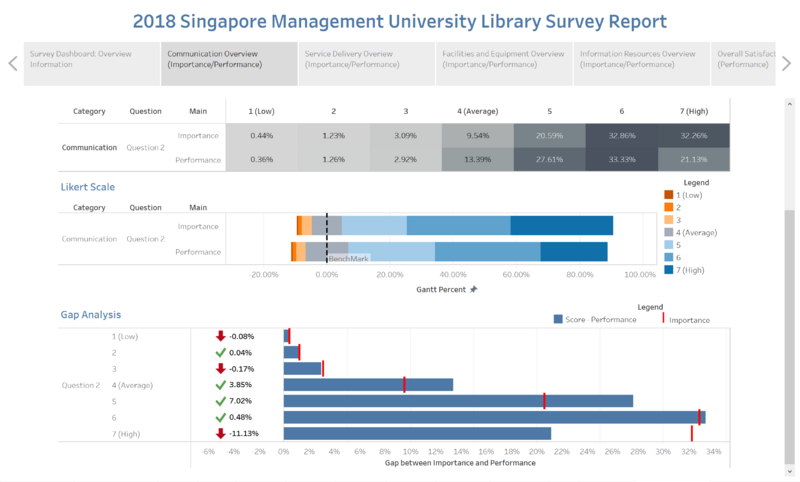800x482 pixels.
Task: Click green check beside 0.04%
Action: click(x=220, y=352)
